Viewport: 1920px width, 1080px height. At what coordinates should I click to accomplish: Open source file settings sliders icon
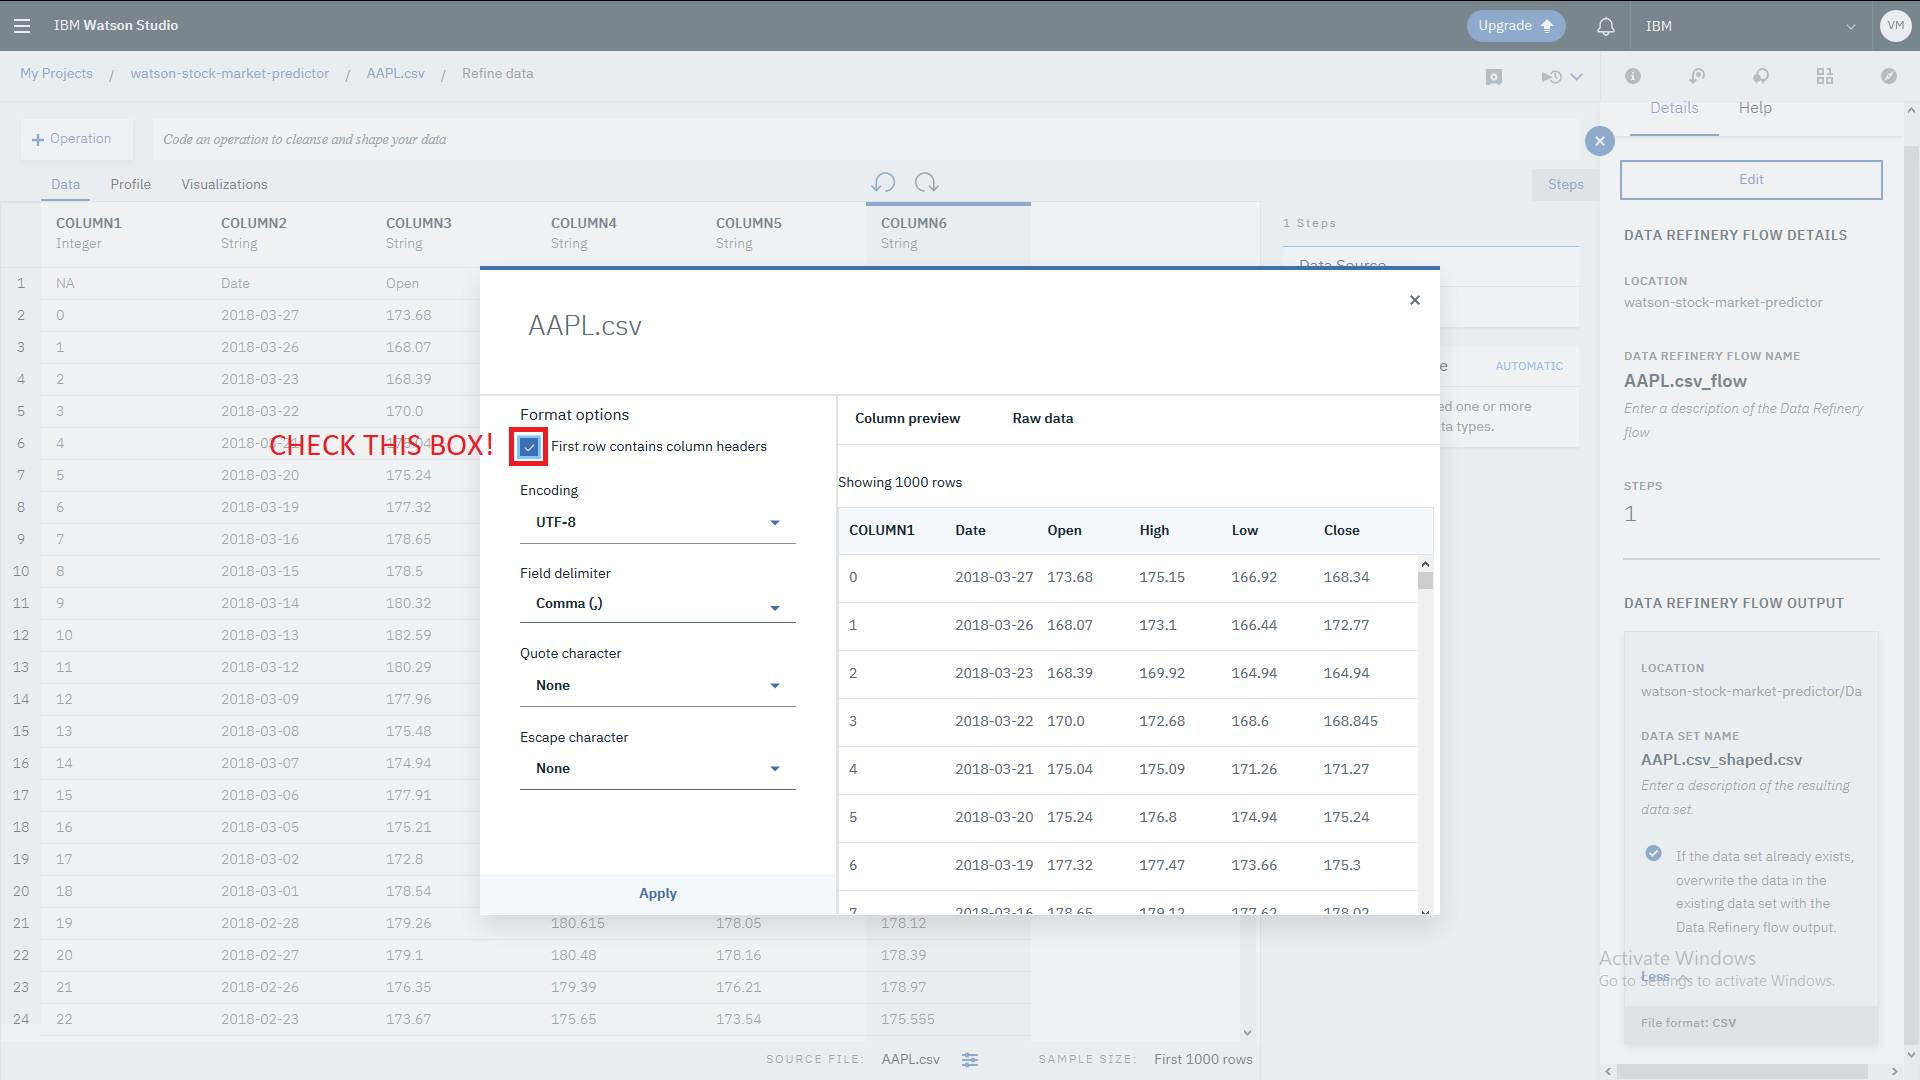[970, 1060]
